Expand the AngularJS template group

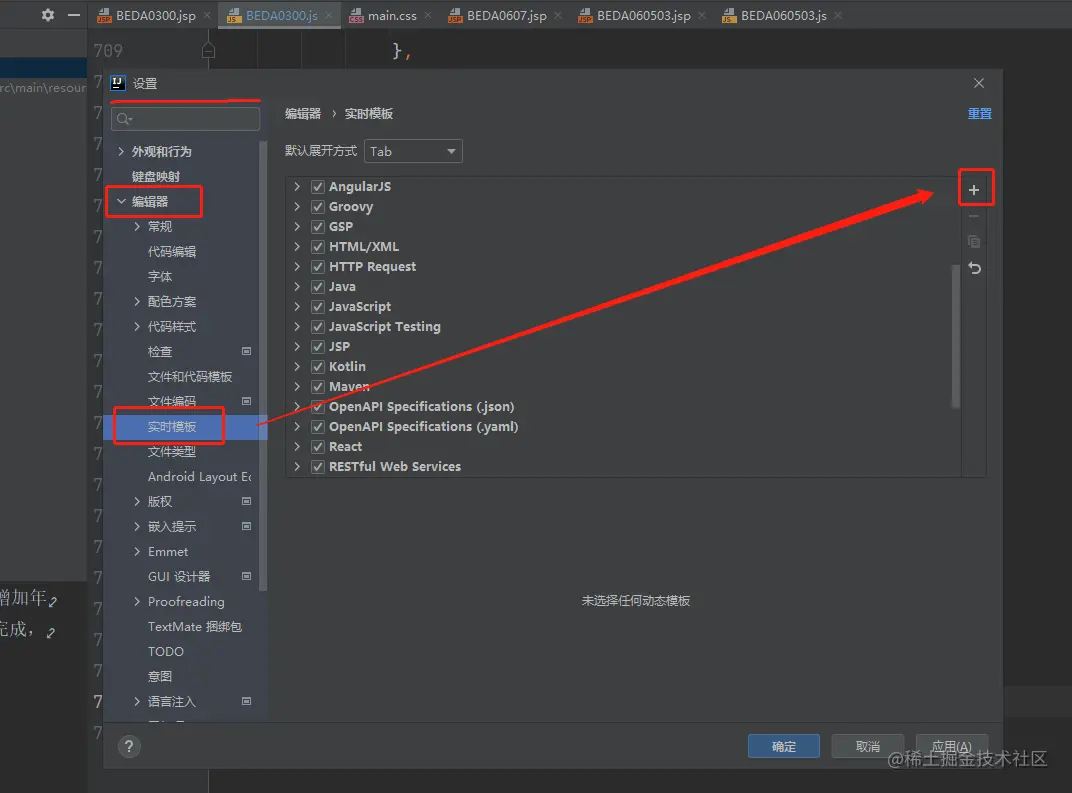297,187
